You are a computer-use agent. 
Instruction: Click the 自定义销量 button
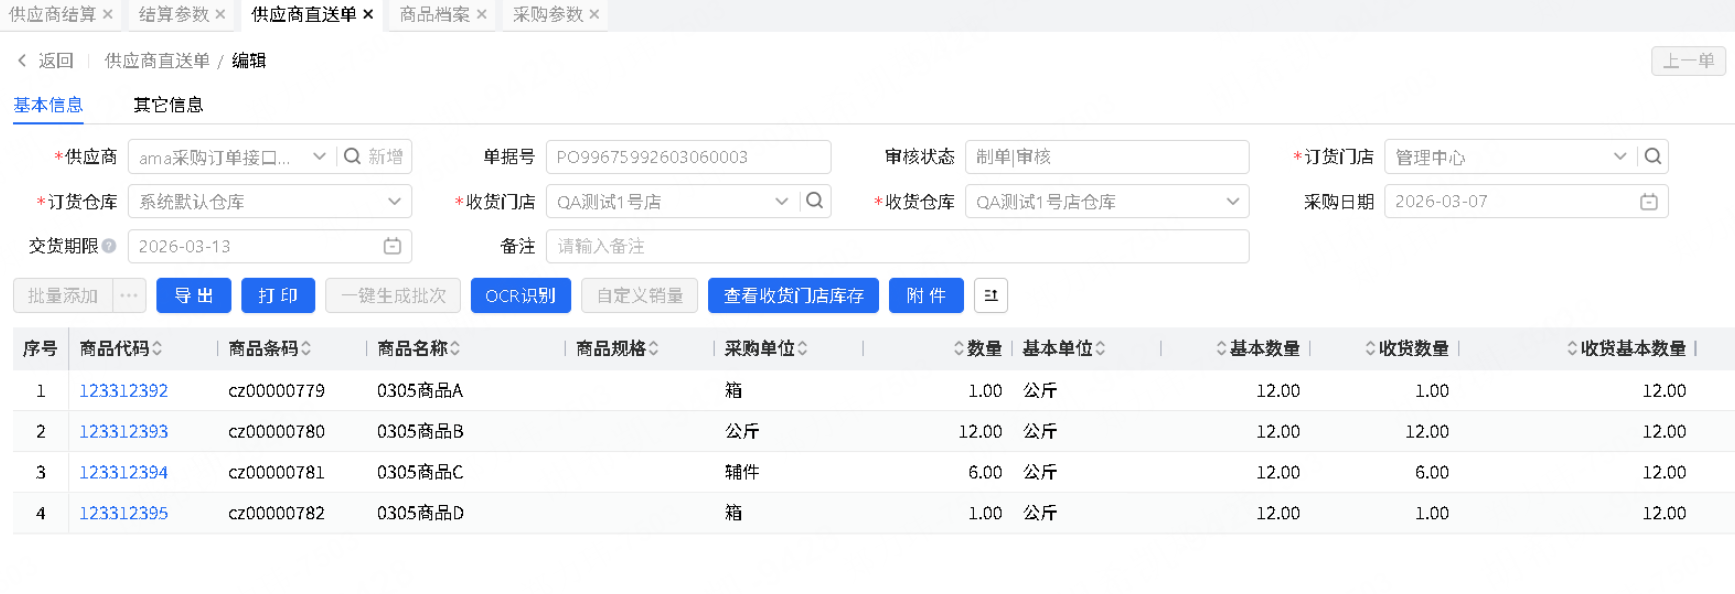pyautogui.click(x=639, y=296)
